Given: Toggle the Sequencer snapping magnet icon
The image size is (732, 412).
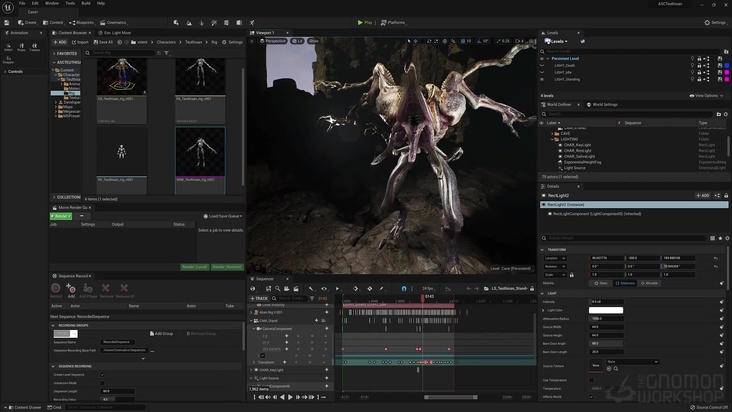Looking at the screenshot, I should [404, 289].
